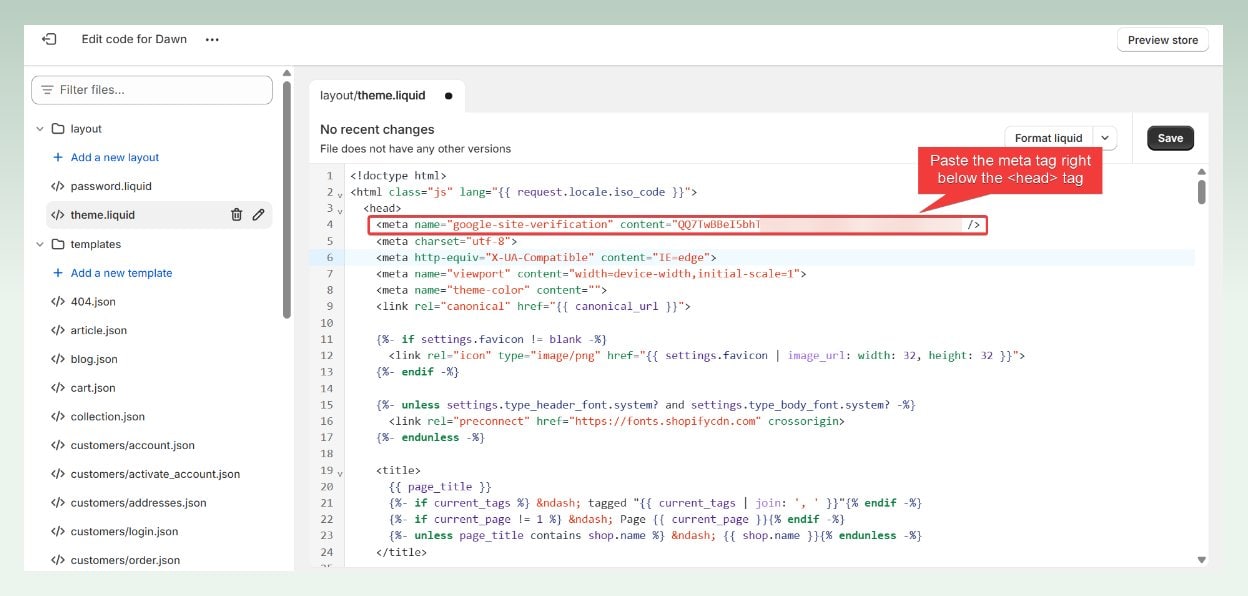This screenshot has height=596, width=1248.
Task: Fold the title block at line 19
Action: point(340,472)
